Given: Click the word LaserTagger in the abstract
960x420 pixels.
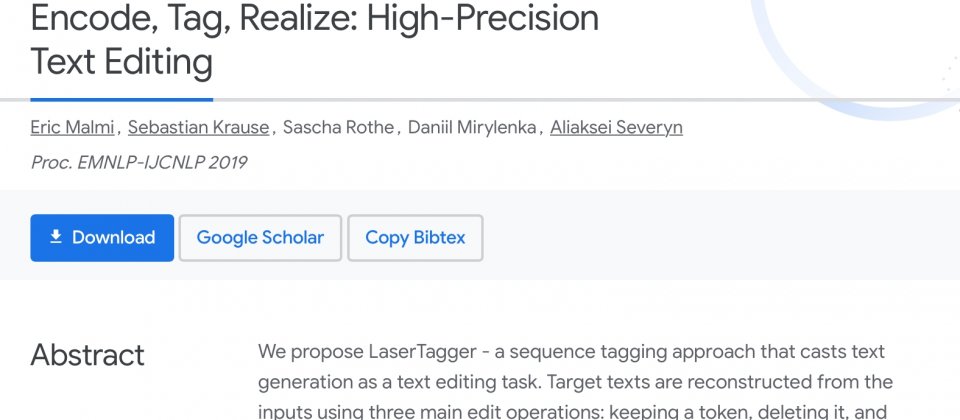Looking at the screenshot, I should tap(422, 353).
